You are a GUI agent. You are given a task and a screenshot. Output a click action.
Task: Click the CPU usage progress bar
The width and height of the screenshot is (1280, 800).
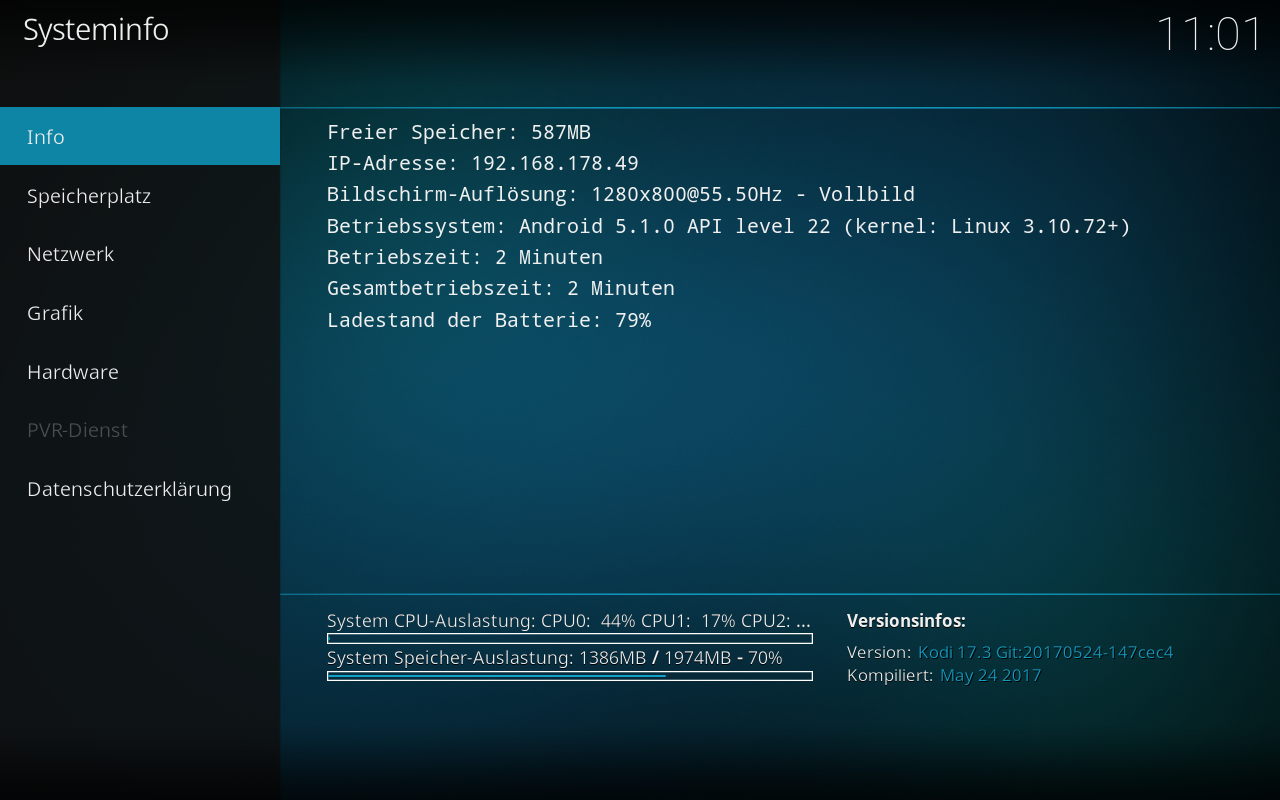(570, 638)
